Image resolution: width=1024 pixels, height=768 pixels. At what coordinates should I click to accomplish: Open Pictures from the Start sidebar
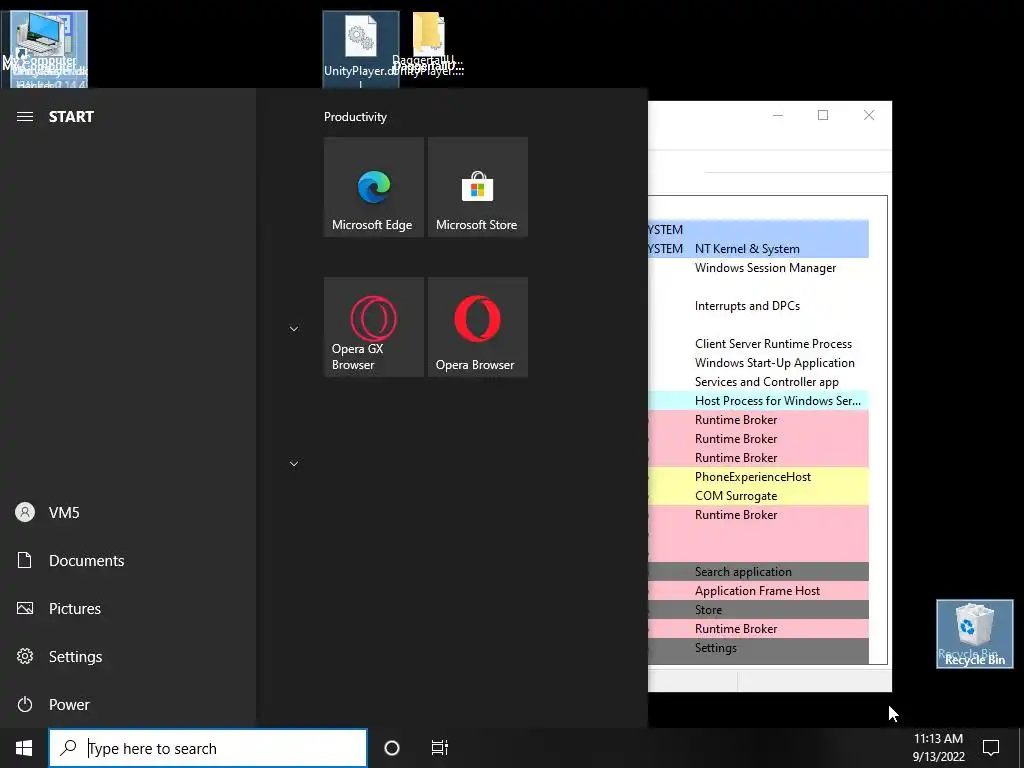128,608
